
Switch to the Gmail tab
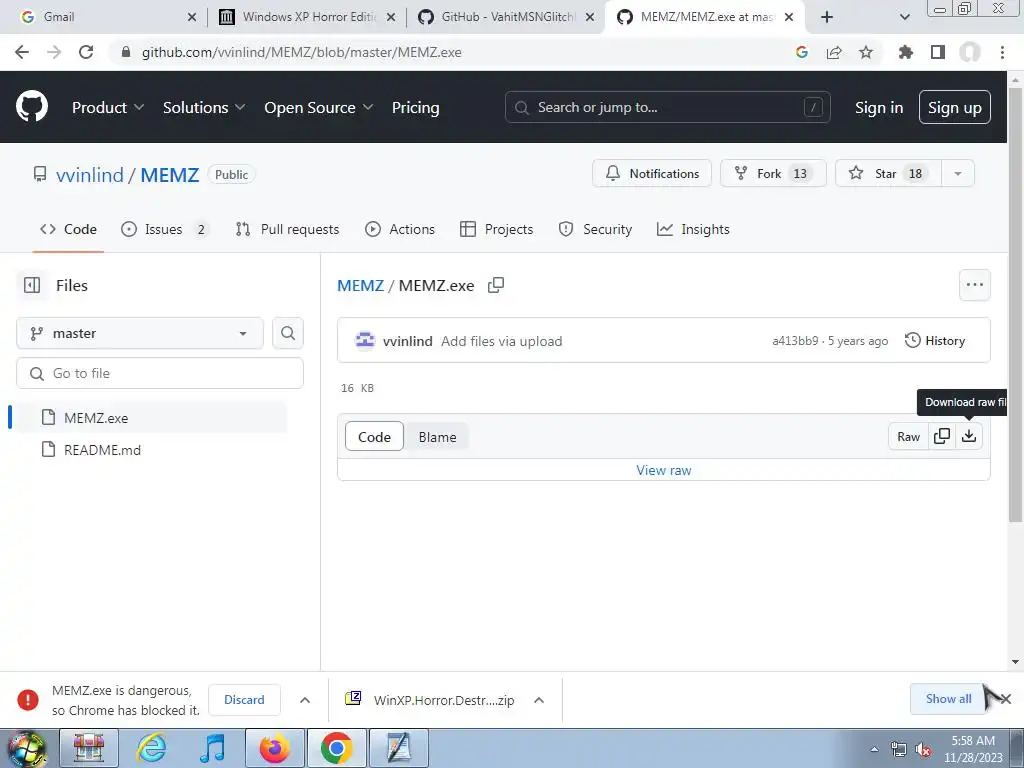(x=108, y=17)
